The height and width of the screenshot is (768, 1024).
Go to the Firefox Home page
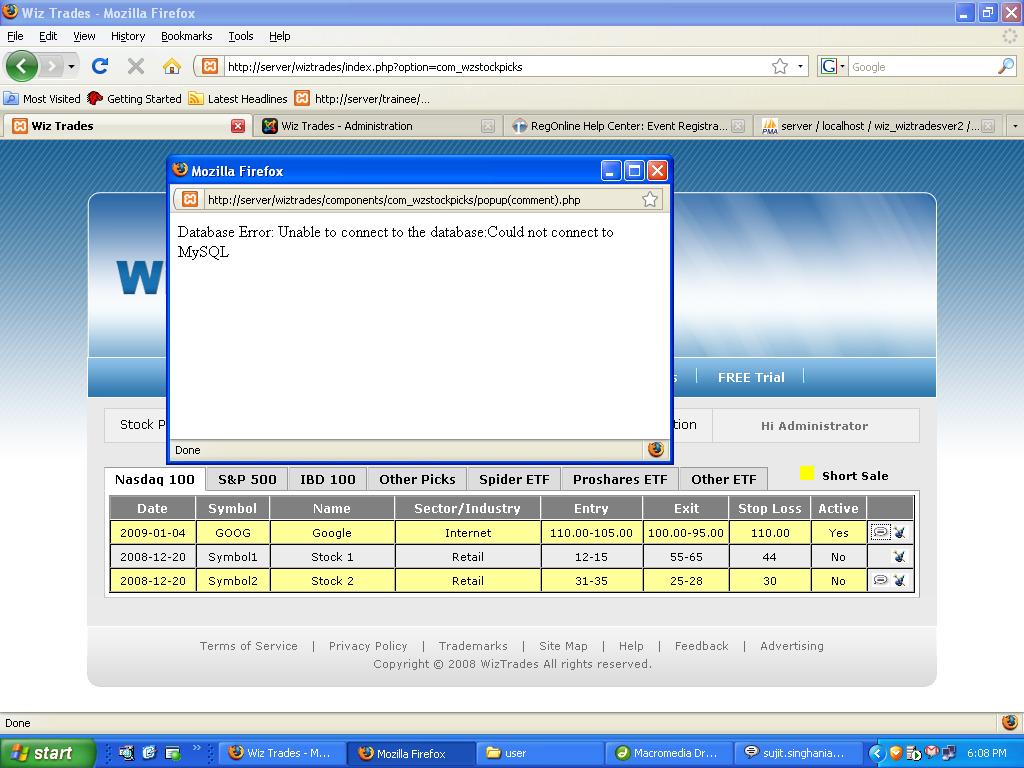(x=172, y=66)
